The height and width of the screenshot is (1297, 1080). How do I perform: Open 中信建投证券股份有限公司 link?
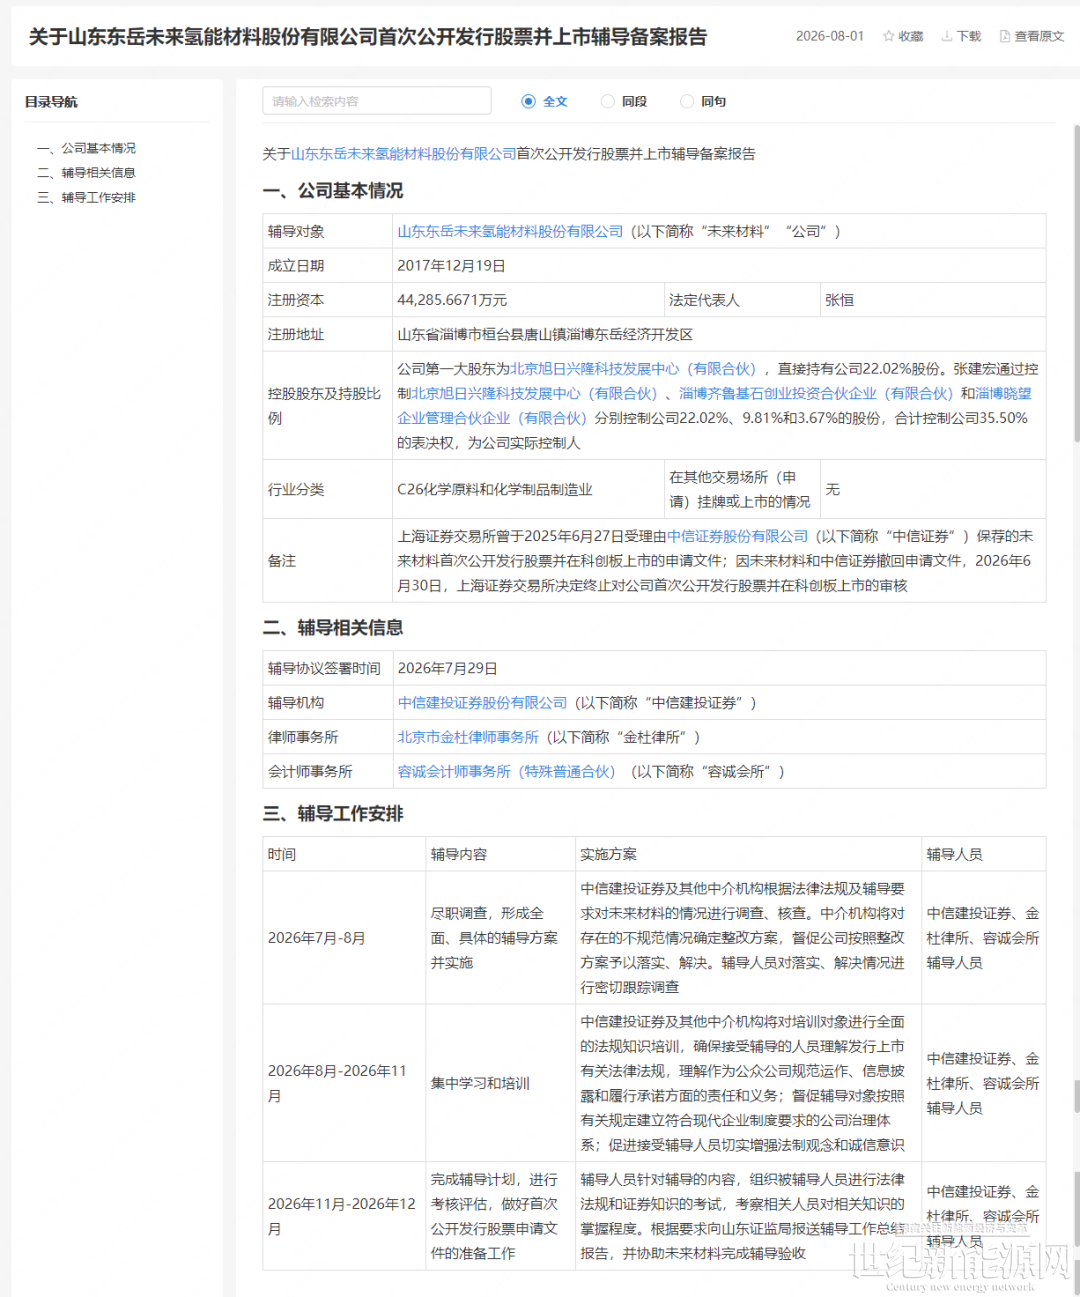pyautogui.click(x=482, y=703)
